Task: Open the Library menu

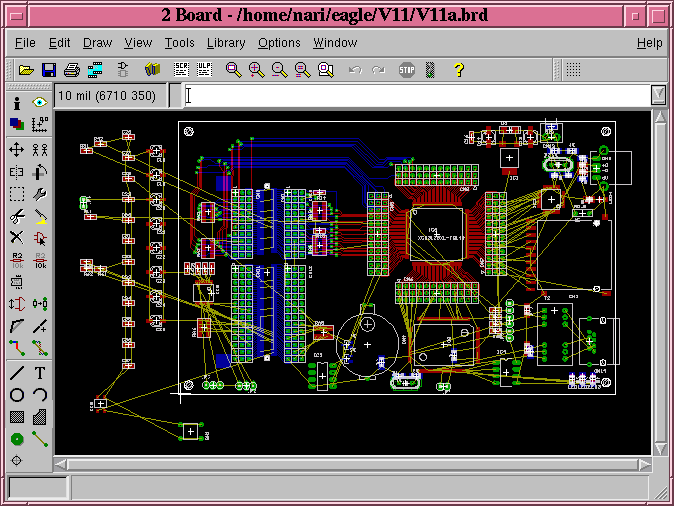Action: pyautogui.click(x=226, y=43)
